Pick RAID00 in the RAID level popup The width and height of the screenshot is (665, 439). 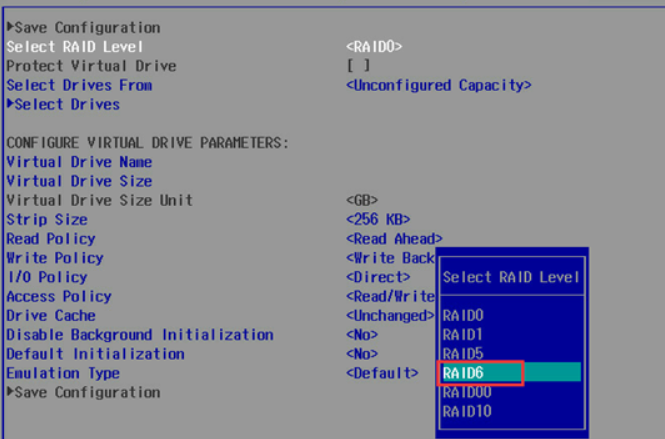(466, 392)
